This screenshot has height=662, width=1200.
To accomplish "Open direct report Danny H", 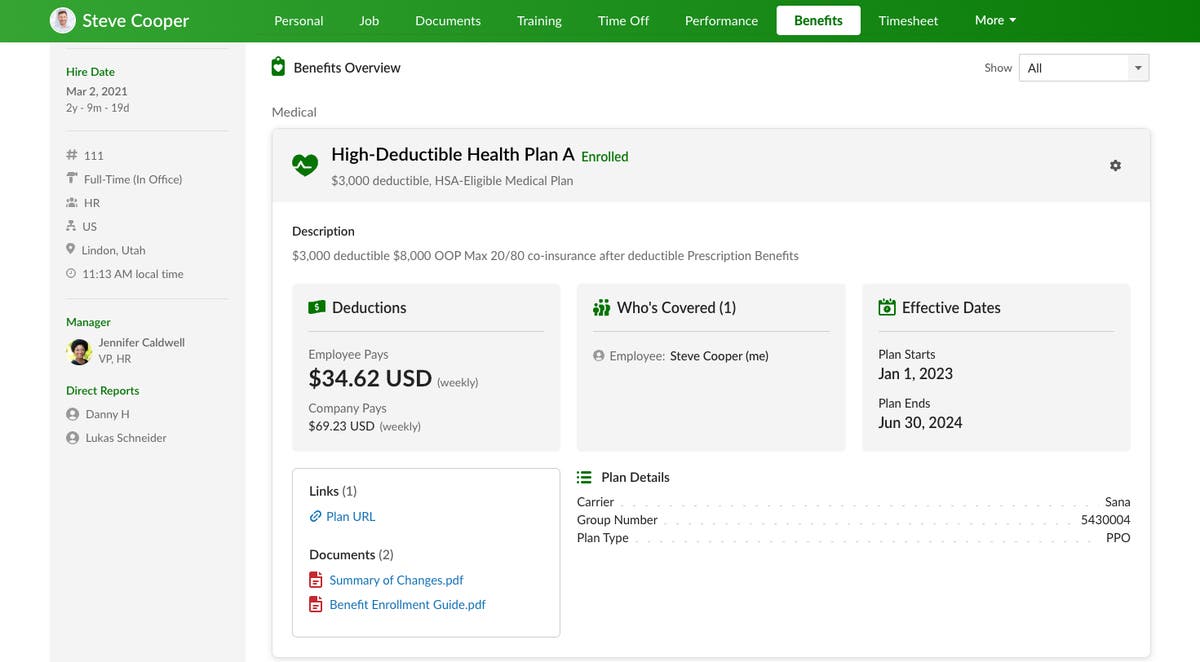I will (x=106, y=413).
